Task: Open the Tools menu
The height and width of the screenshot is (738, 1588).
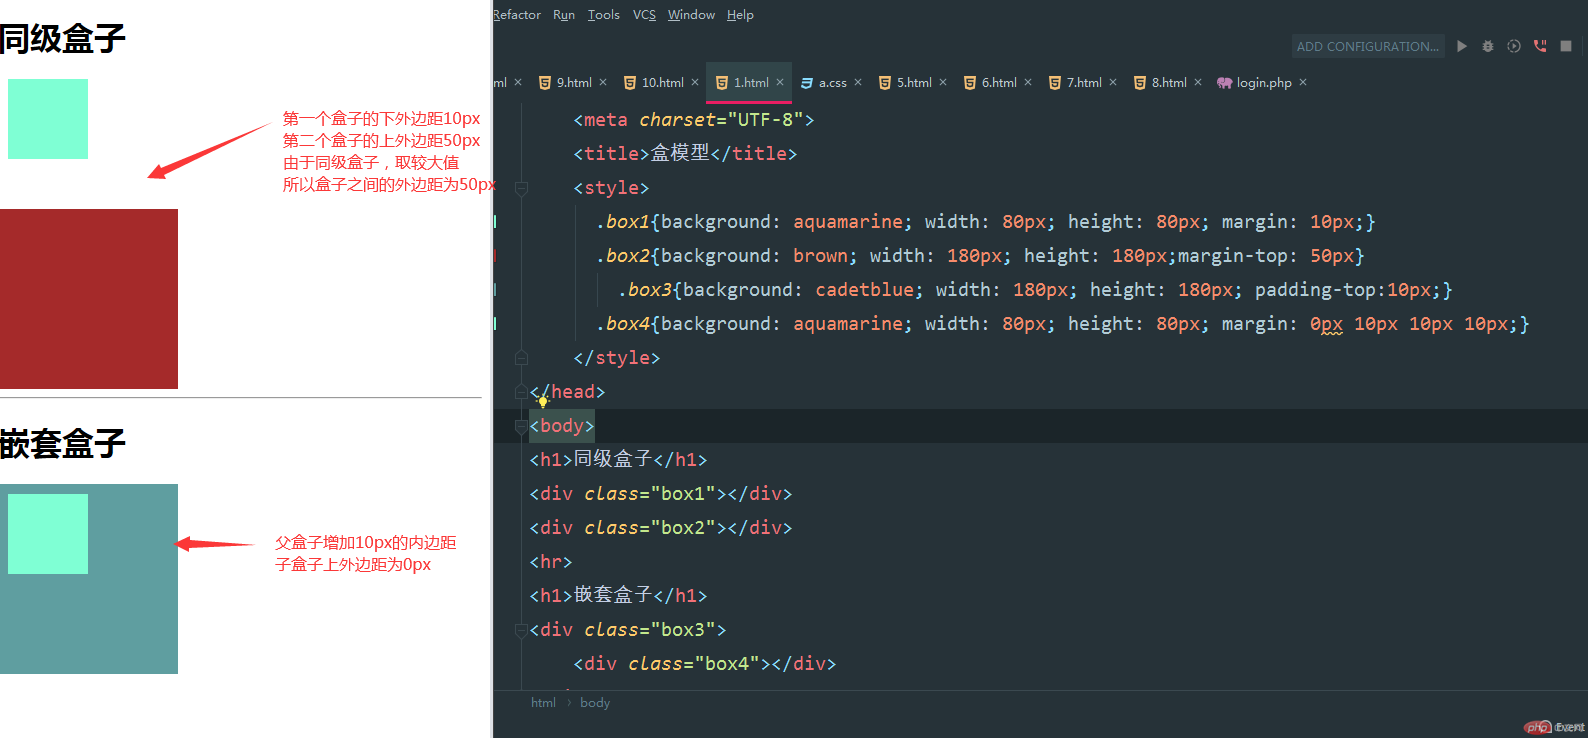Action: coord(604,15)
